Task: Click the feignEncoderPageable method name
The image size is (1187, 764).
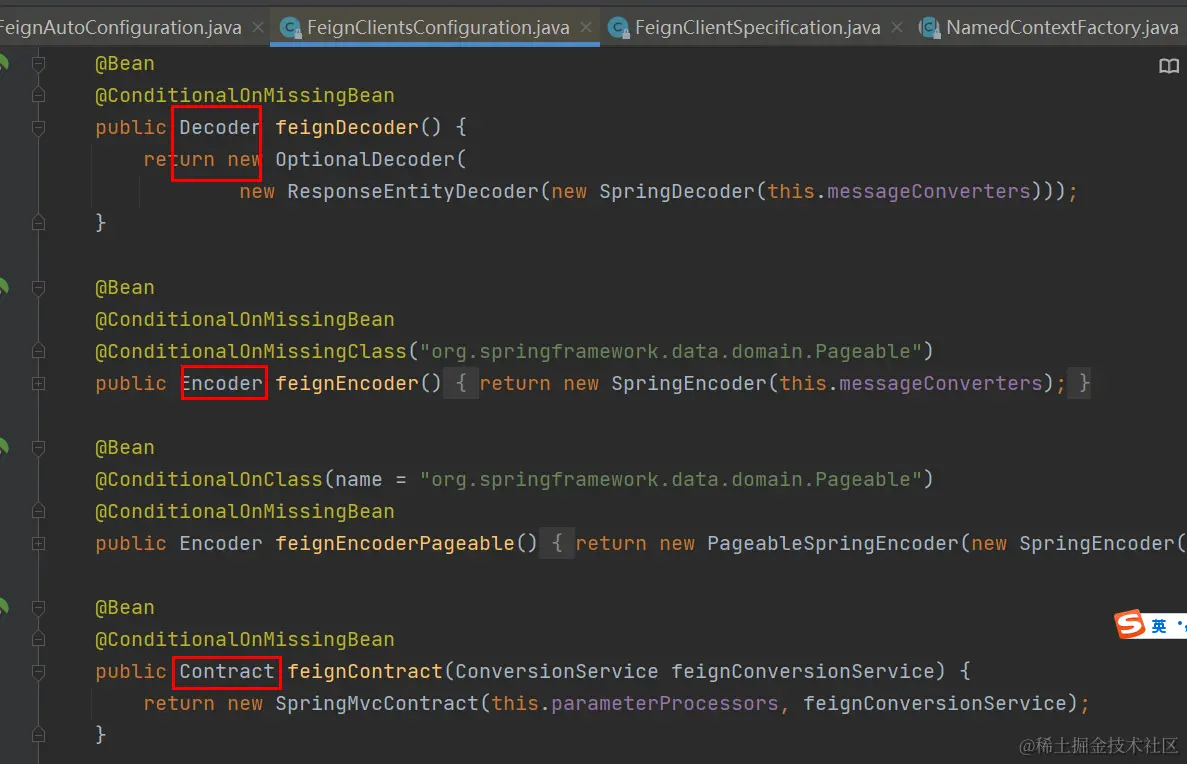Action: (394, 543)
